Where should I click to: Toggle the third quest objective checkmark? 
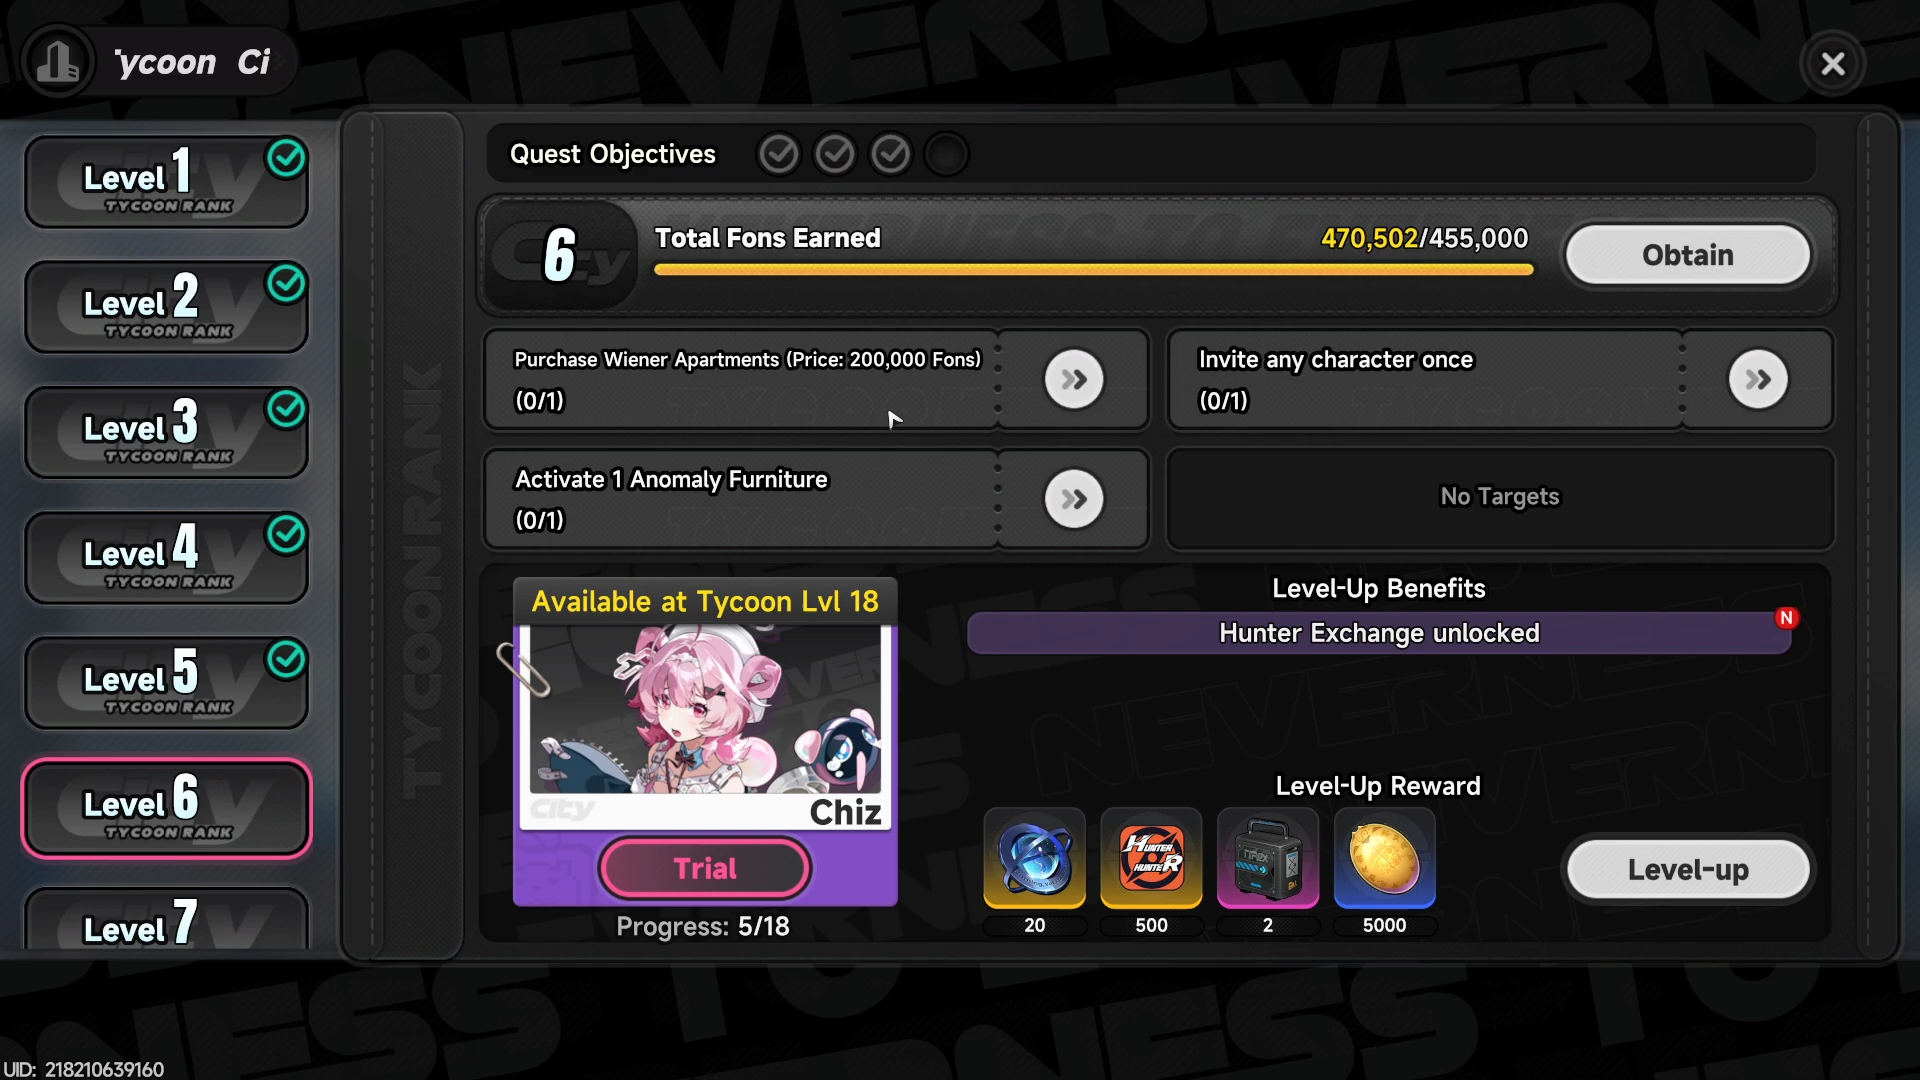[890, 155]
